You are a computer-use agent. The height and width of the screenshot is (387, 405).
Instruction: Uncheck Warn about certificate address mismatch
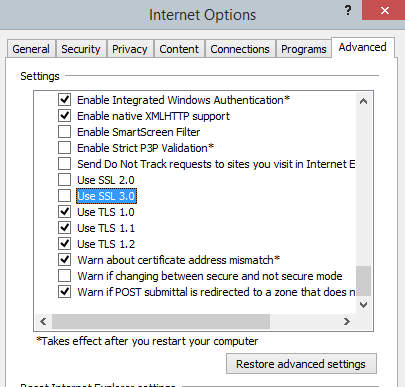(x=64, y=260)
